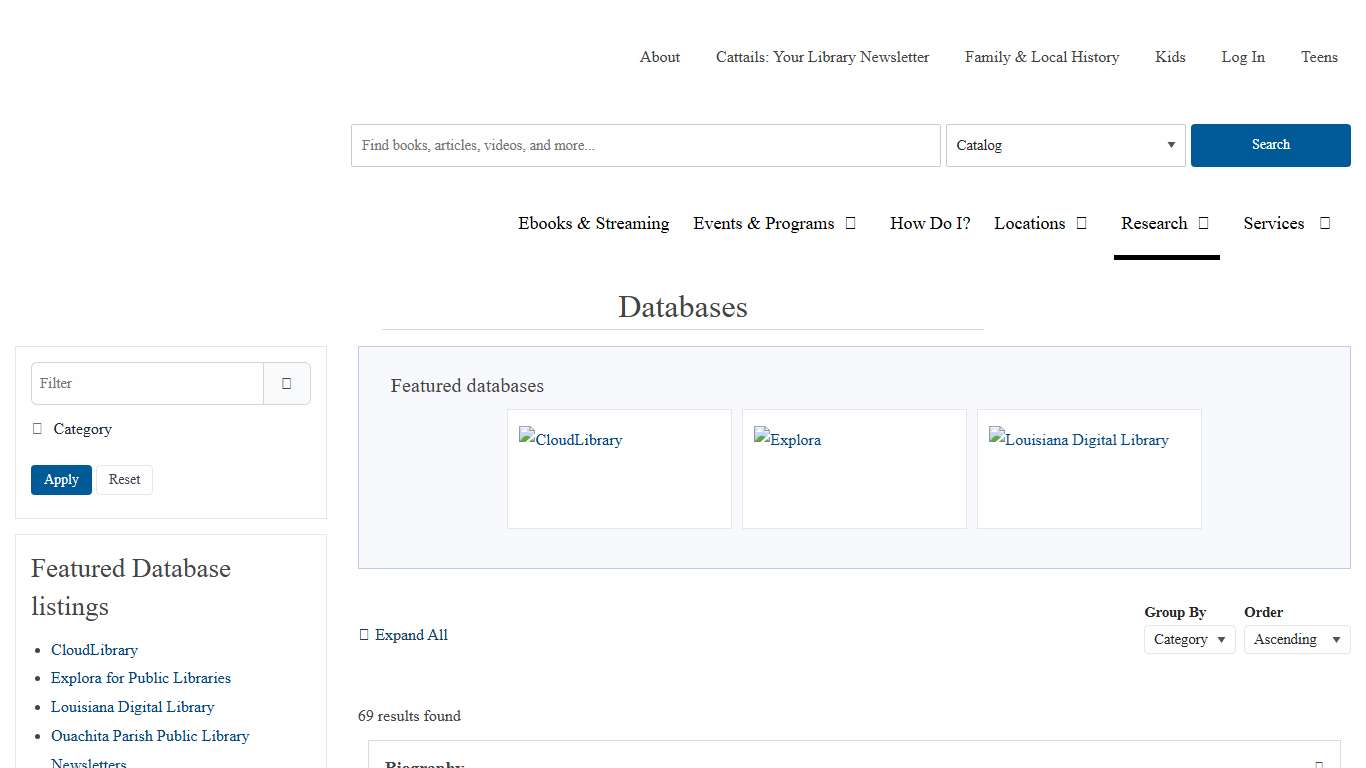Open the Services dropdown chevron

coord(1324,223)
